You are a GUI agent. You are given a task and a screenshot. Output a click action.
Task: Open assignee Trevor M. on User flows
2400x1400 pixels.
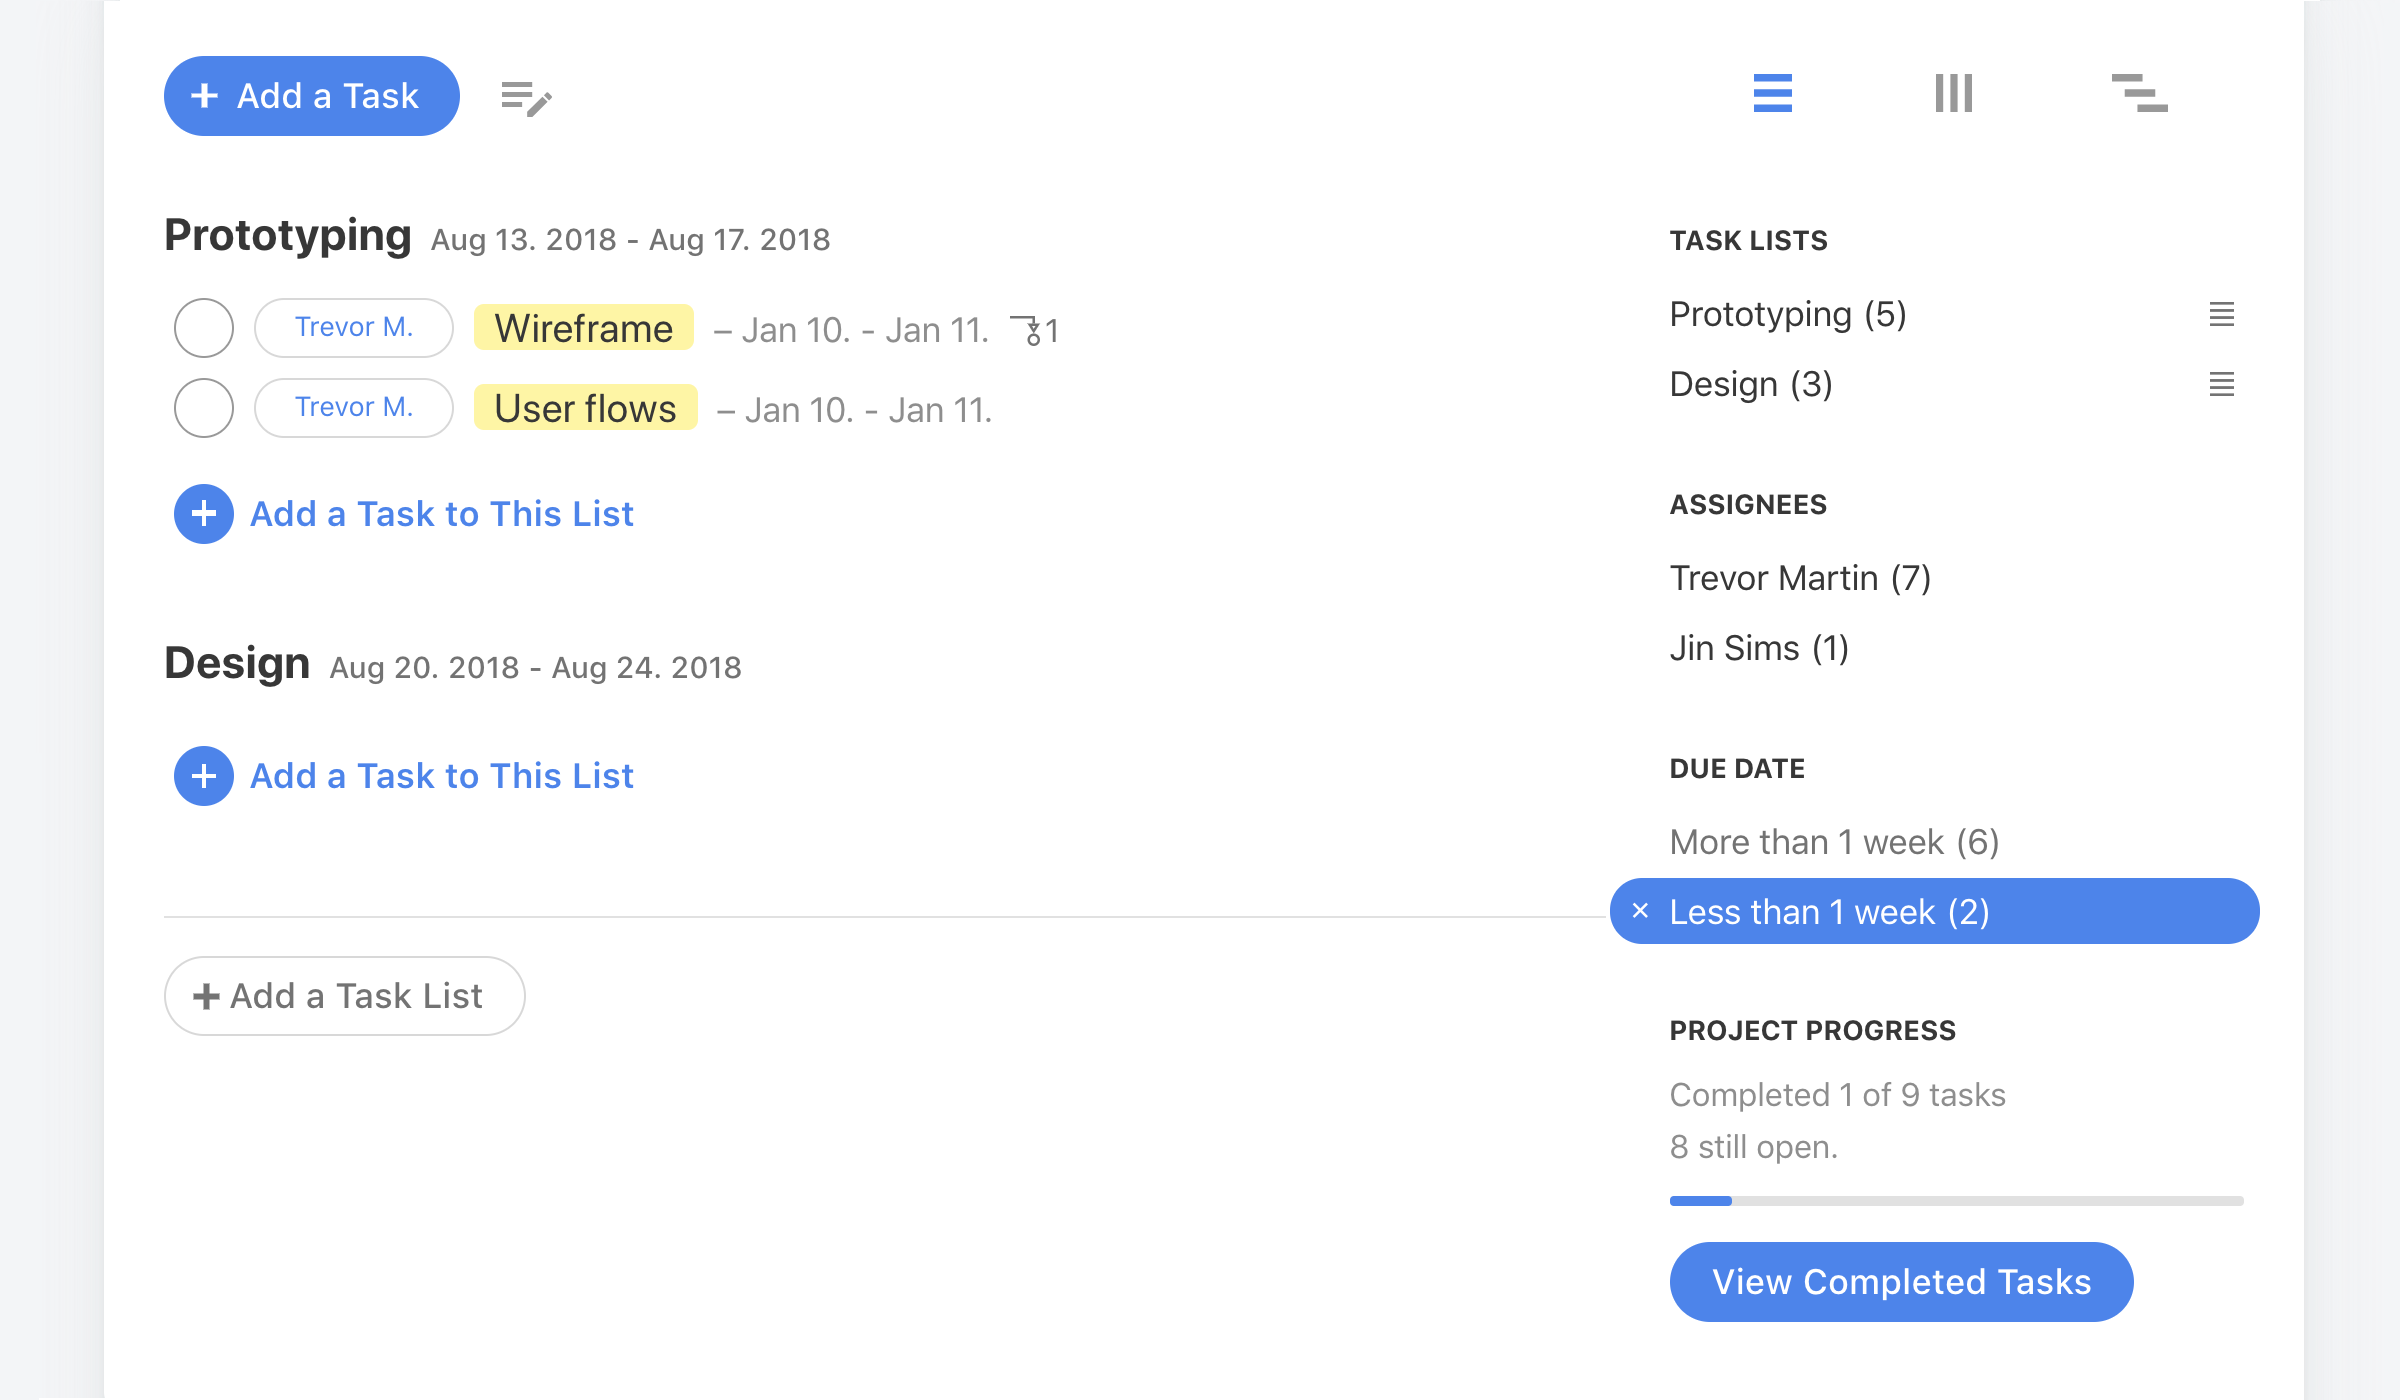[354, 408]
